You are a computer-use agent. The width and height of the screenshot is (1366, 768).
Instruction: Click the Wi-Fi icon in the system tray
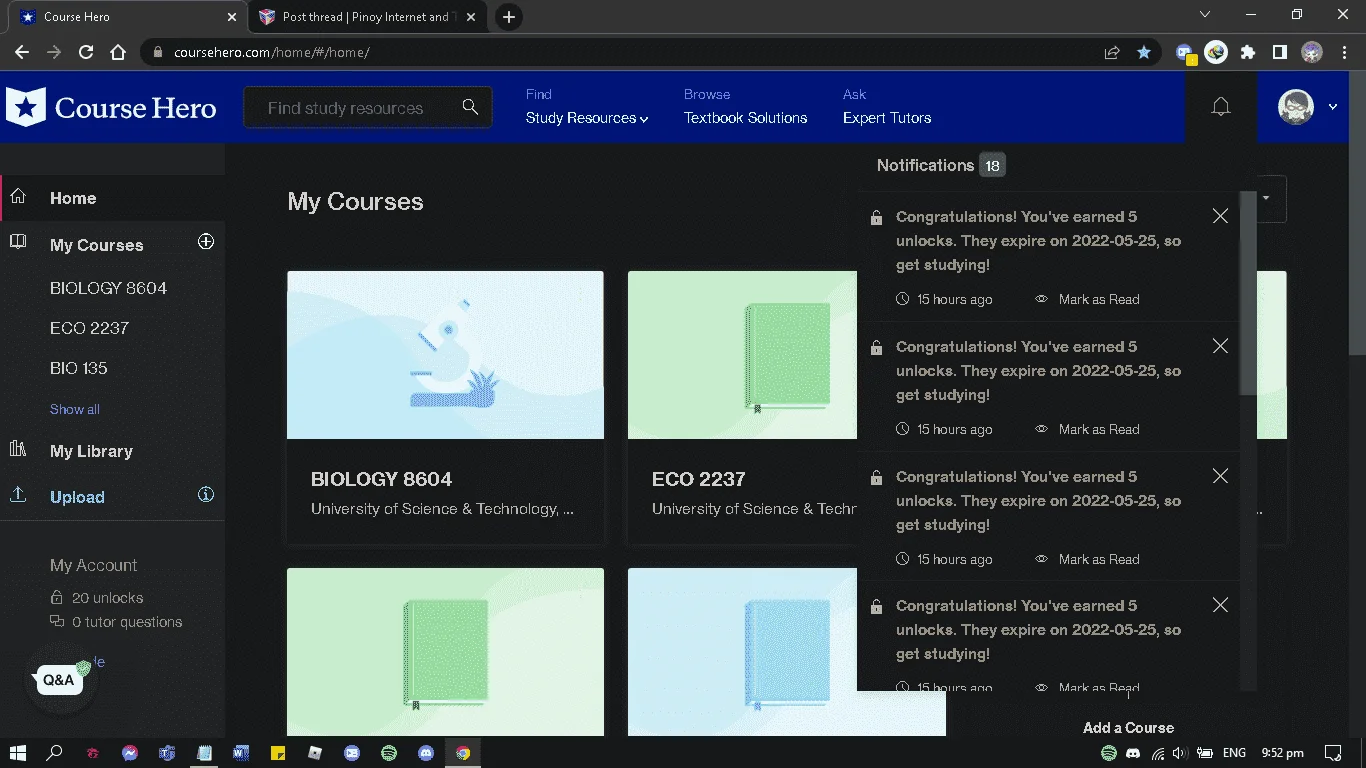[x=1158, y=753]
